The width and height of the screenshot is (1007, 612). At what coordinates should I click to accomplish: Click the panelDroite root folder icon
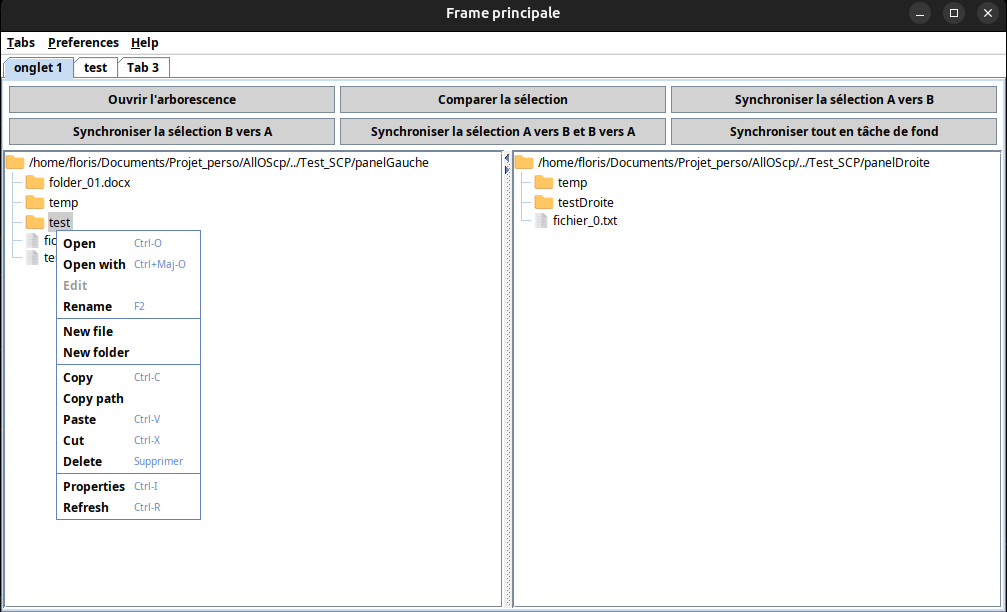pos(524,162)
